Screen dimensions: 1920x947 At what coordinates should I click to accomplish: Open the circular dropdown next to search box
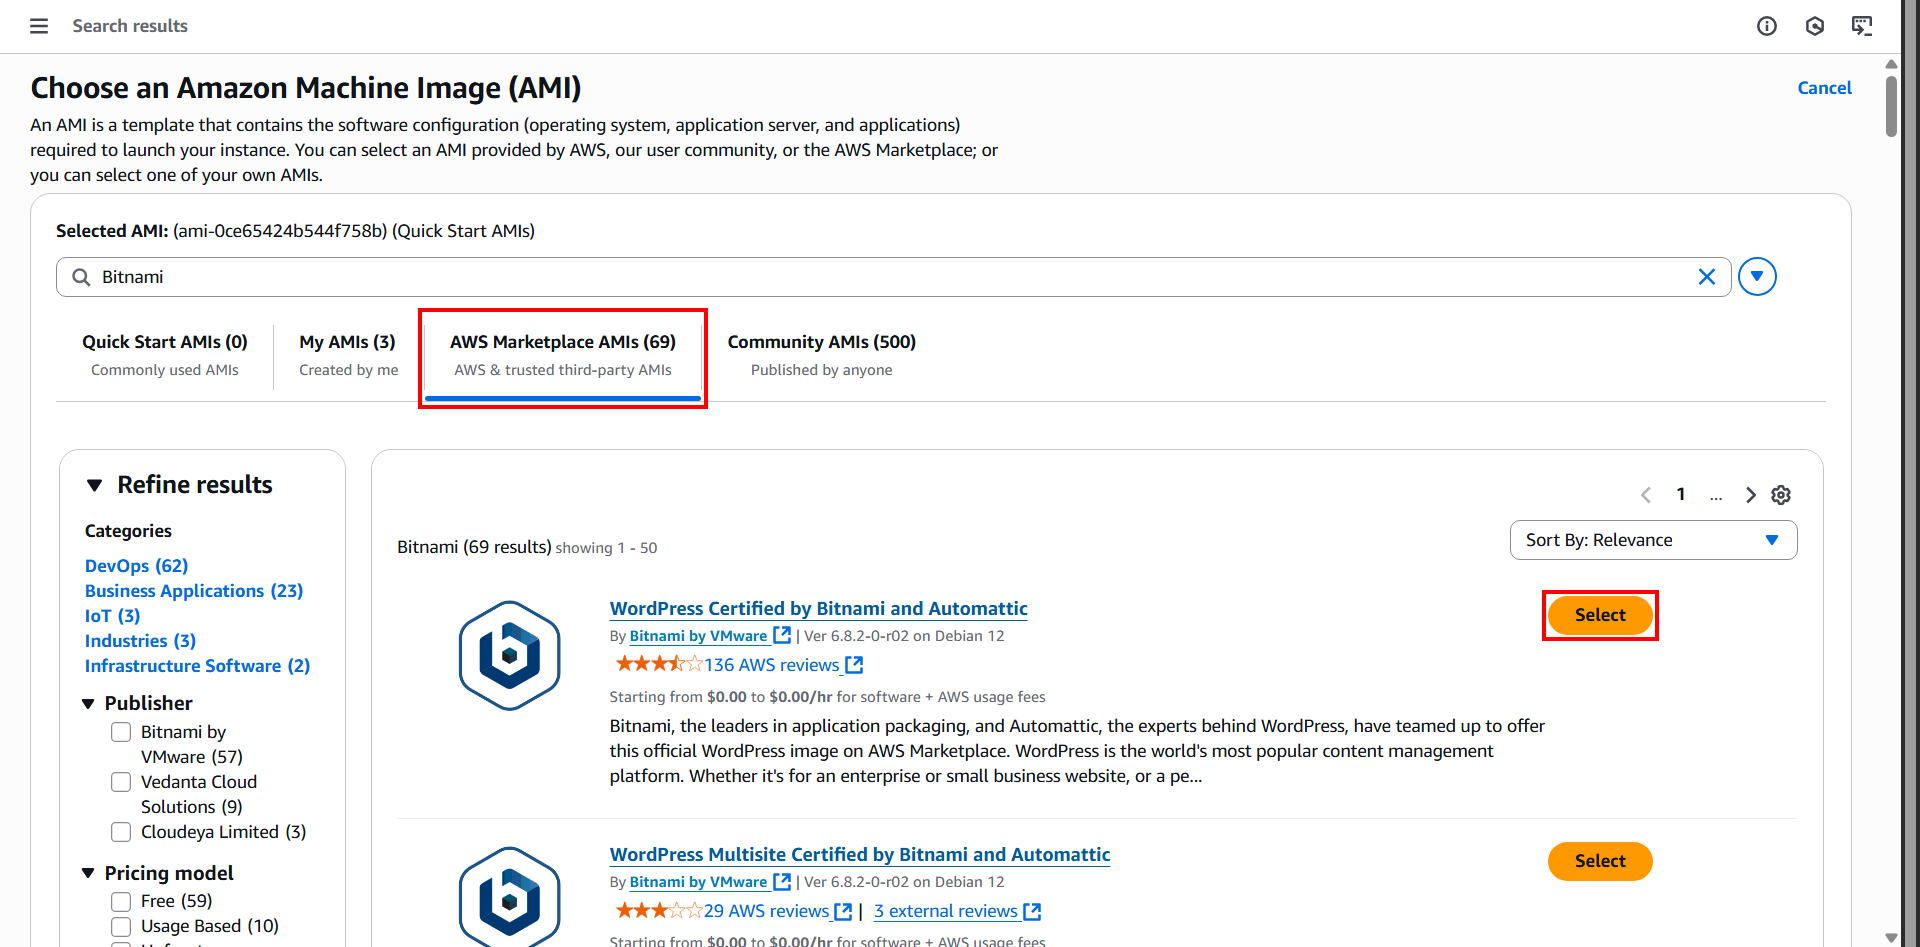click(1757, 277)
